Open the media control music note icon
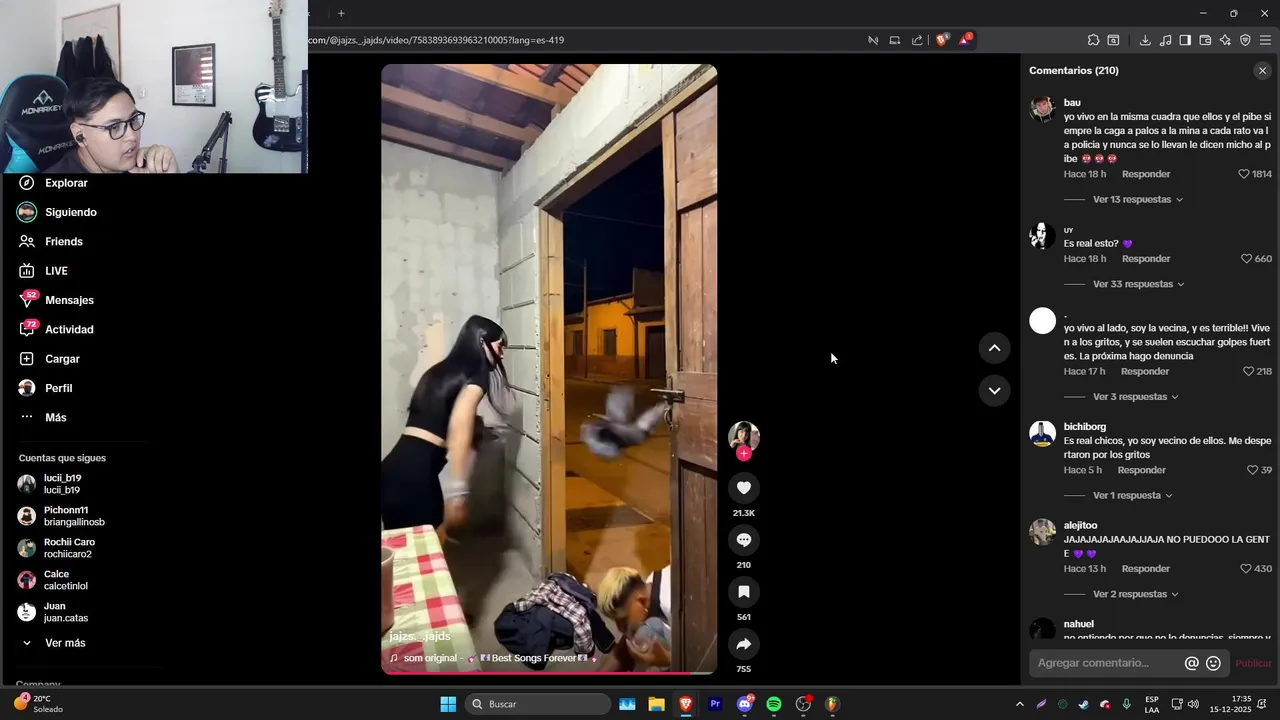The image size is (1280, 720). coord(1165,40)
